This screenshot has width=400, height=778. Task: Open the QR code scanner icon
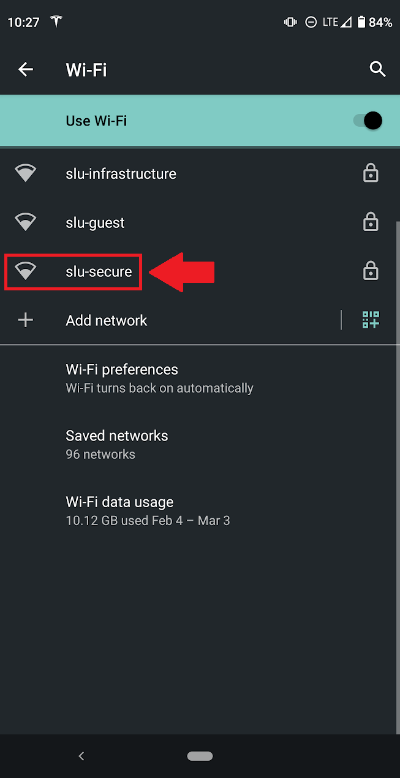click(371, 320)
